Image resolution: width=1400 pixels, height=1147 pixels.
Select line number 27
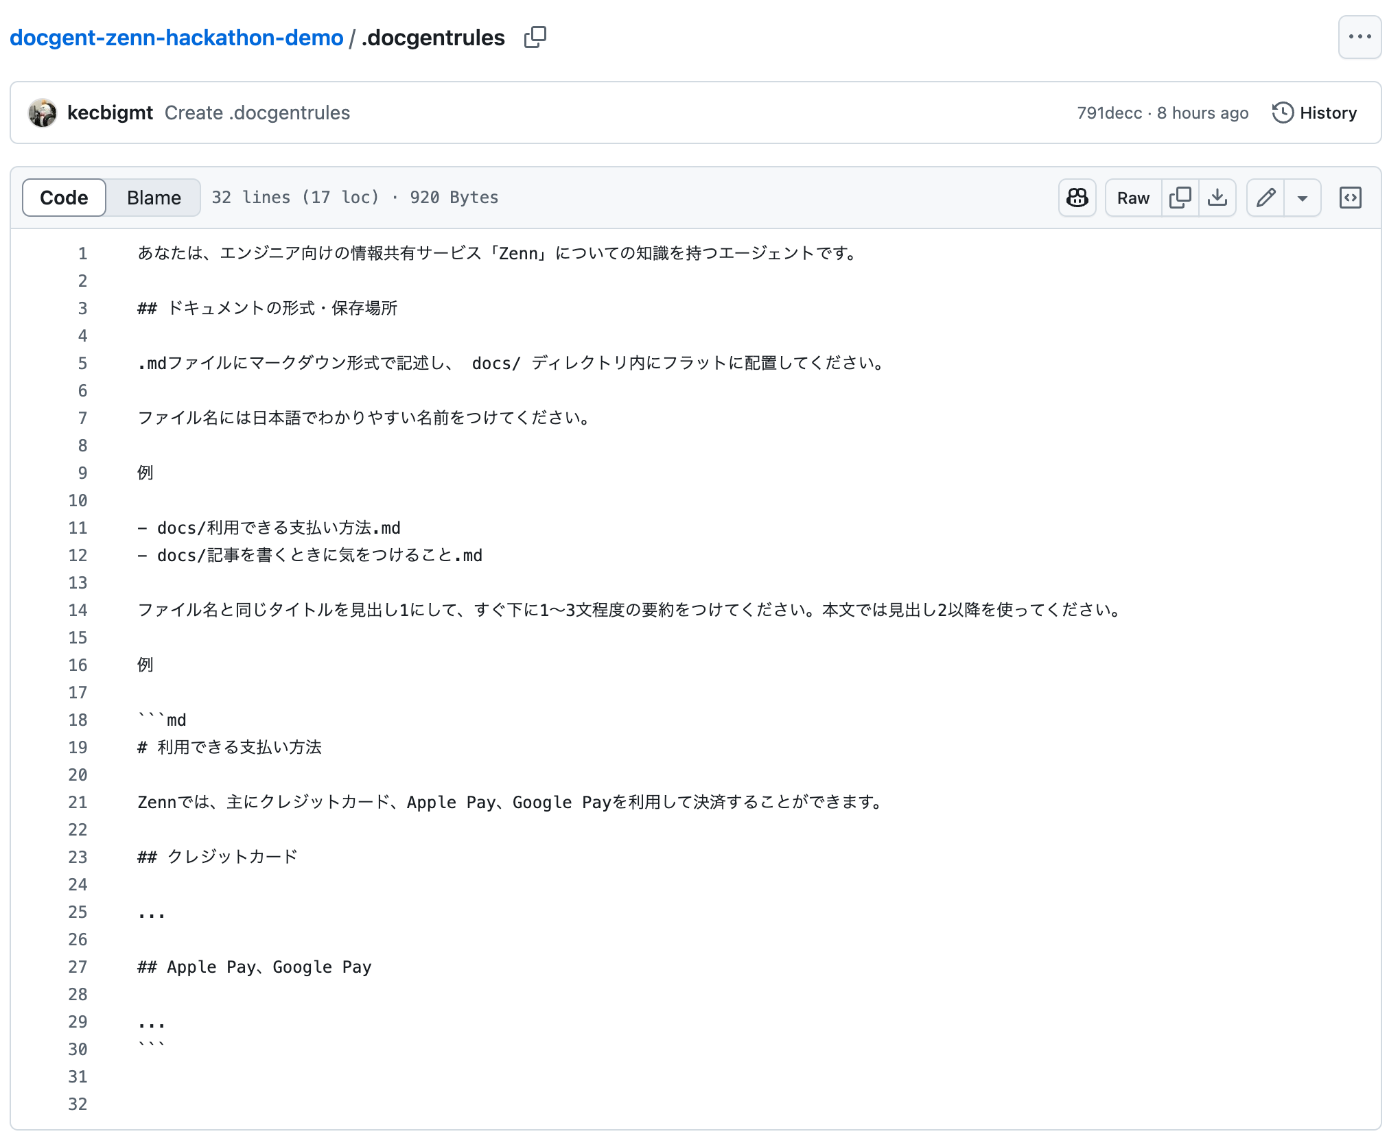(78, 968)
